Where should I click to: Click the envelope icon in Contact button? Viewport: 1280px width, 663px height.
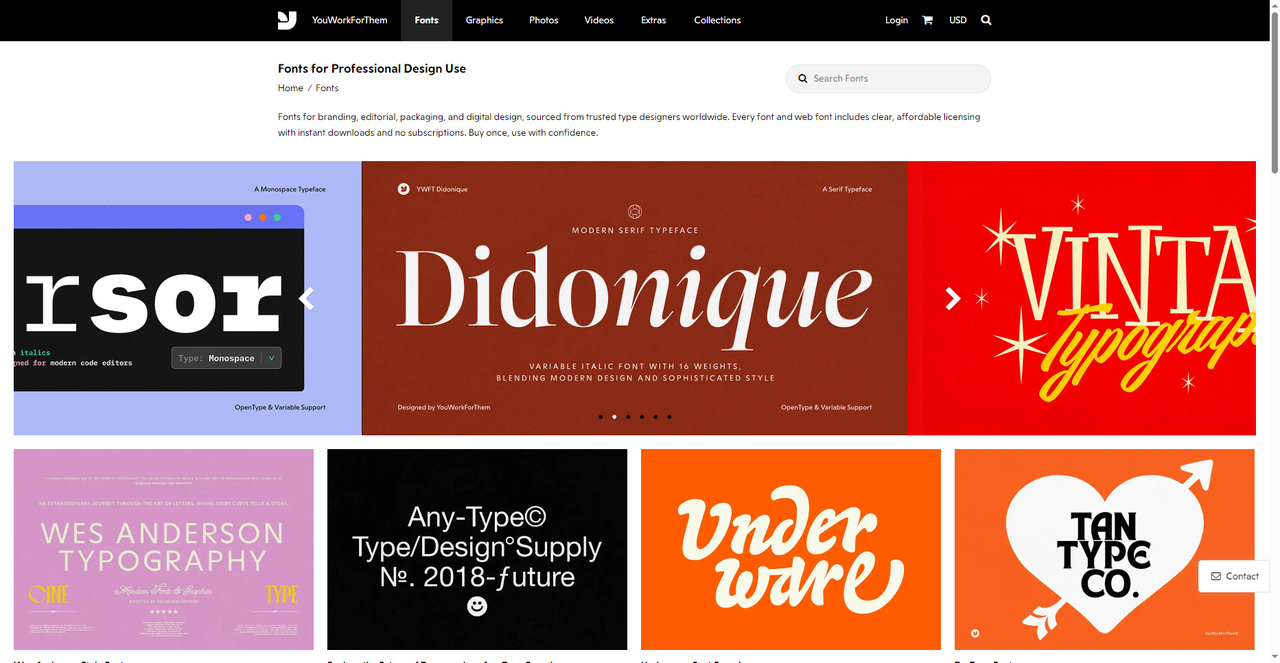[x=1216, y=576]
